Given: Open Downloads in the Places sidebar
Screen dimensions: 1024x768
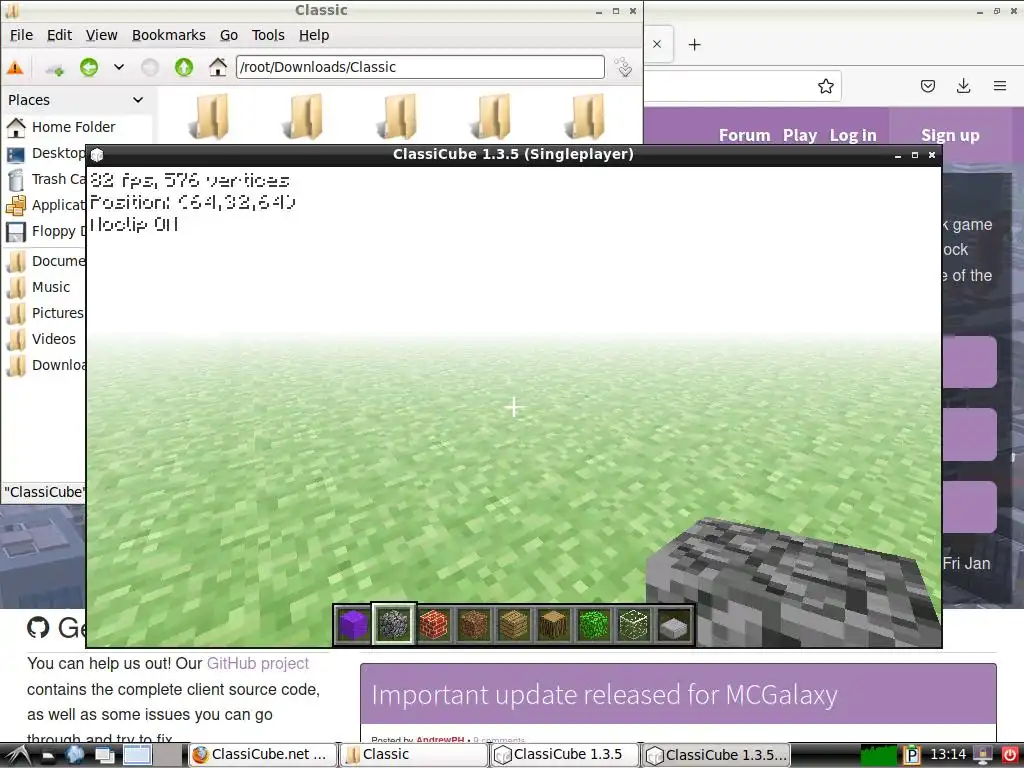Looking at the screenshot, I should 46,365.
